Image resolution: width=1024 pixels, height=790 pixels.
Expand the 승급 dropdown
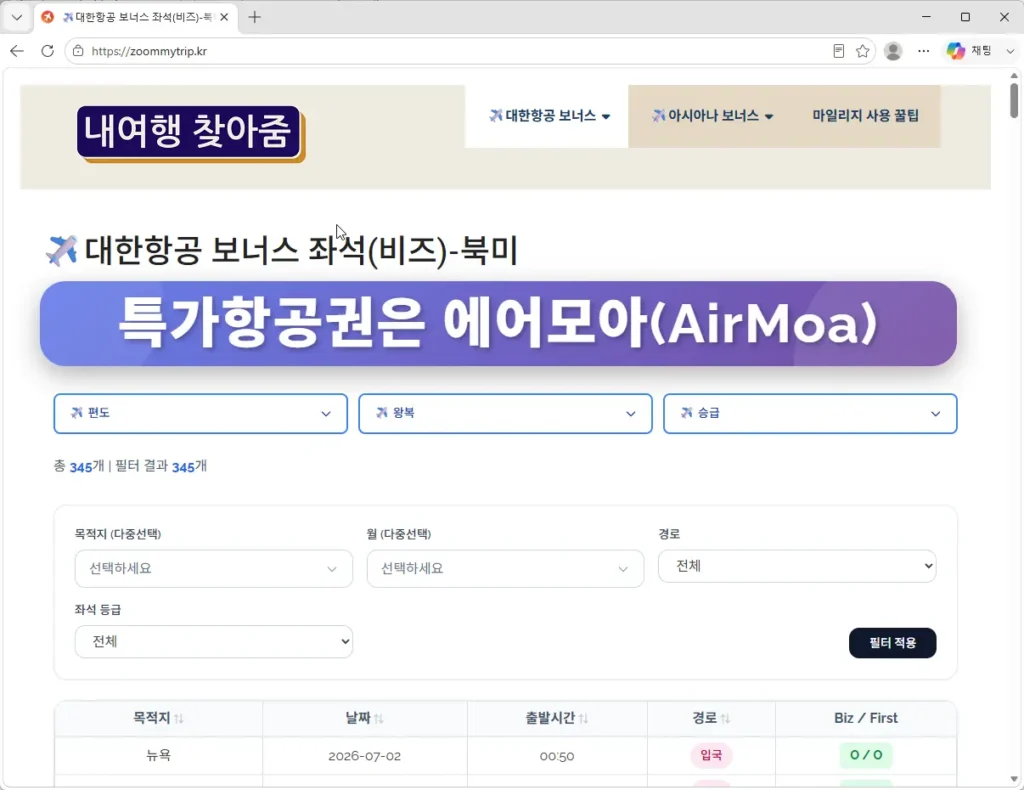pyautogui.click(x=810, y=413)
